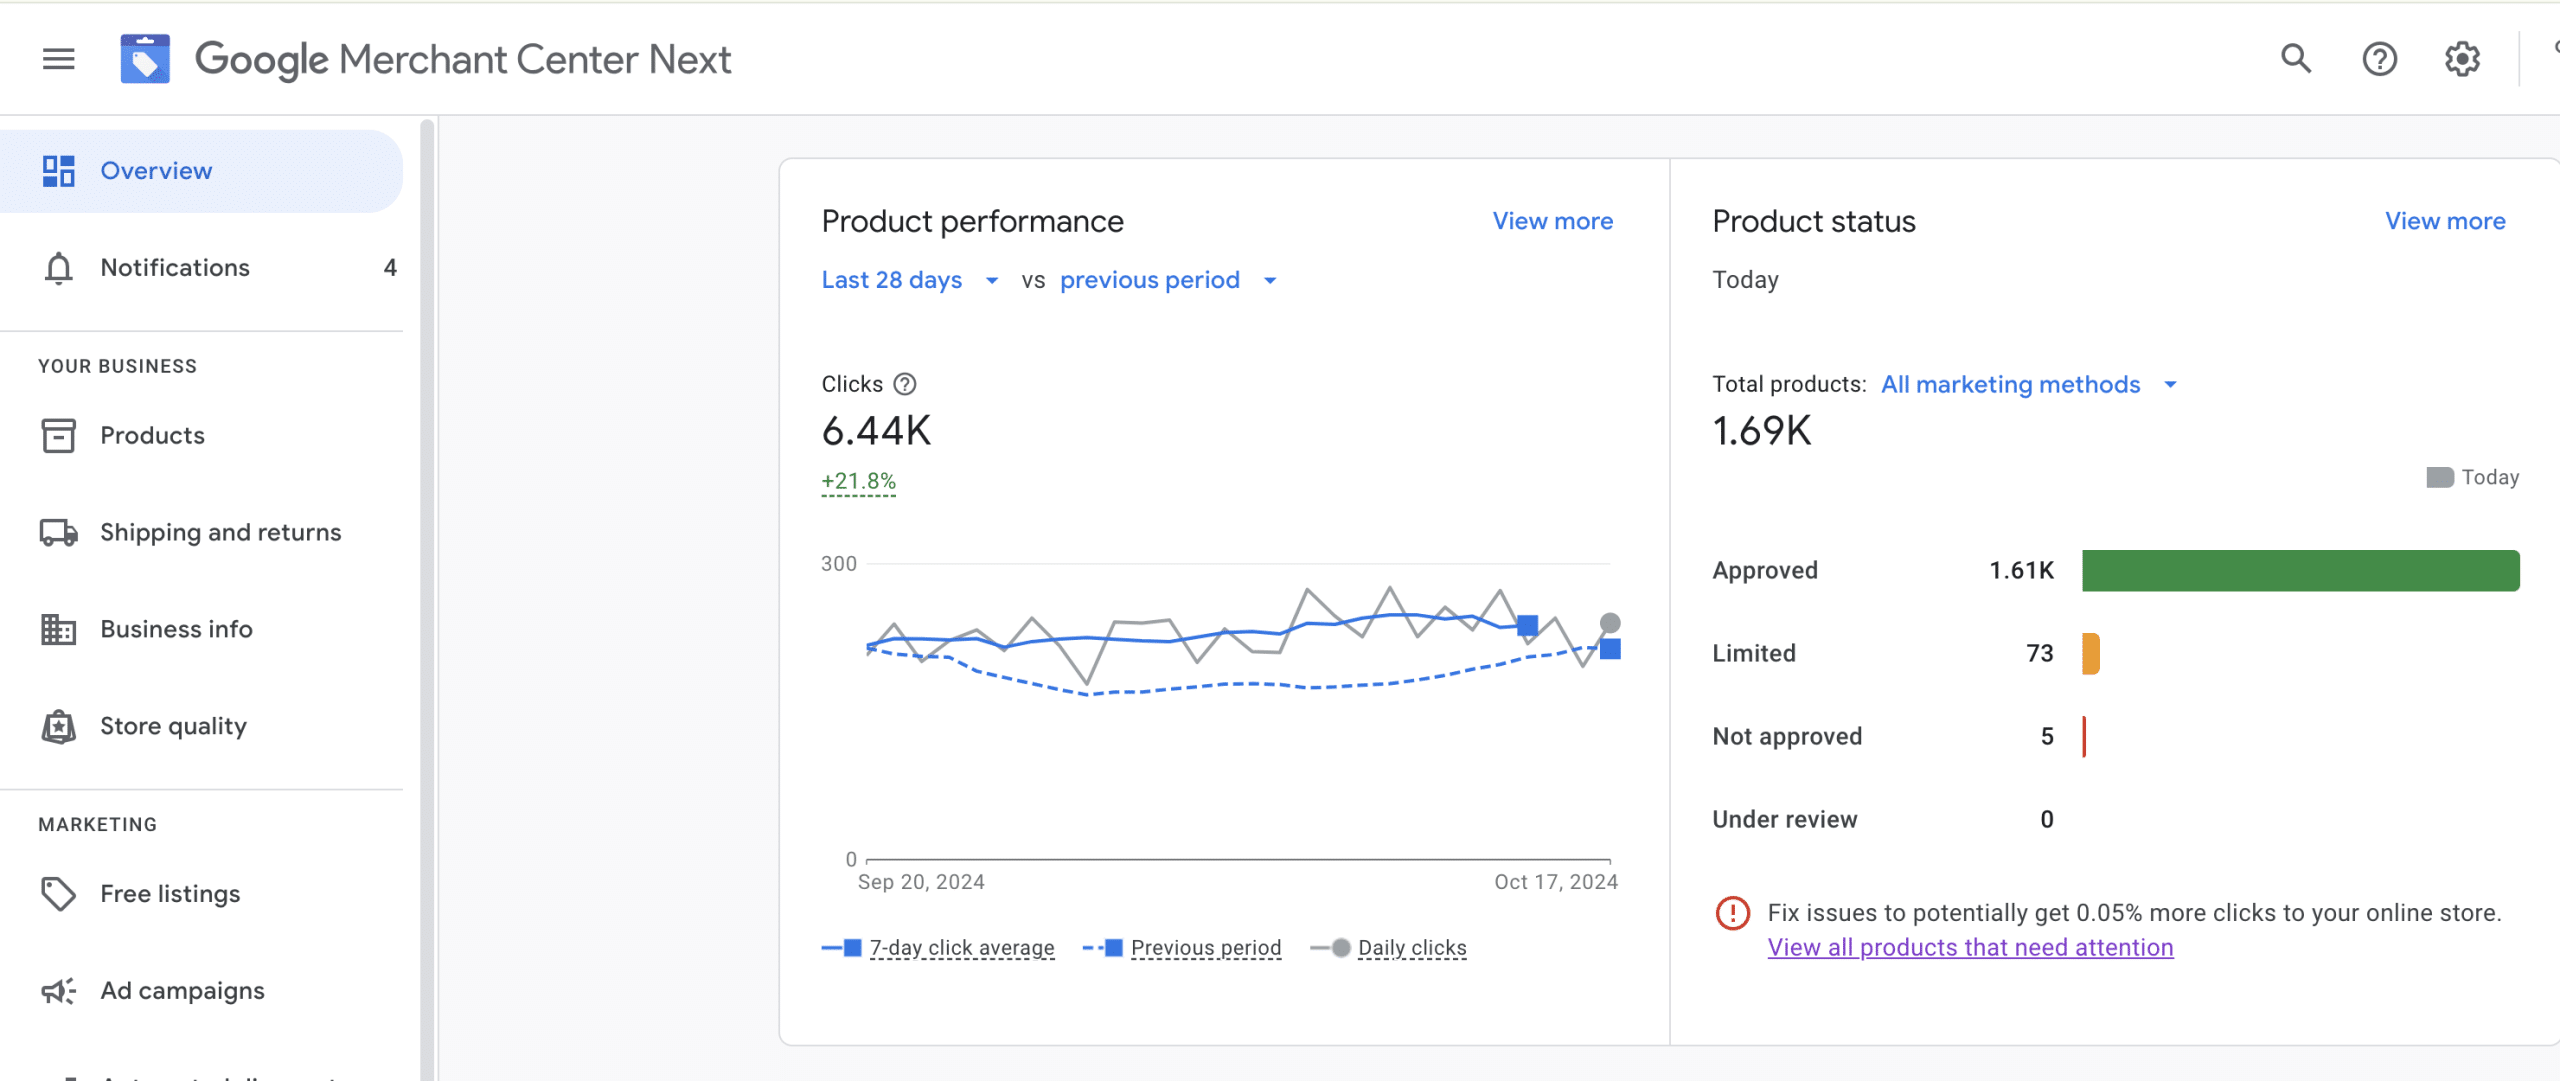The image size is (2560, 1081).
Task: Click the +21.8% change indicator
Action: coord(859,482)
